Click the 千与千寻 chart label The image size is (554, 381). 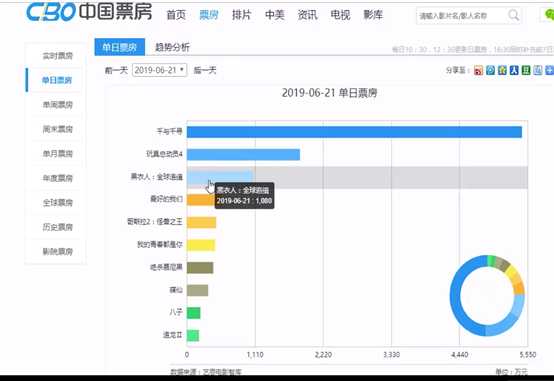(170, 131)
